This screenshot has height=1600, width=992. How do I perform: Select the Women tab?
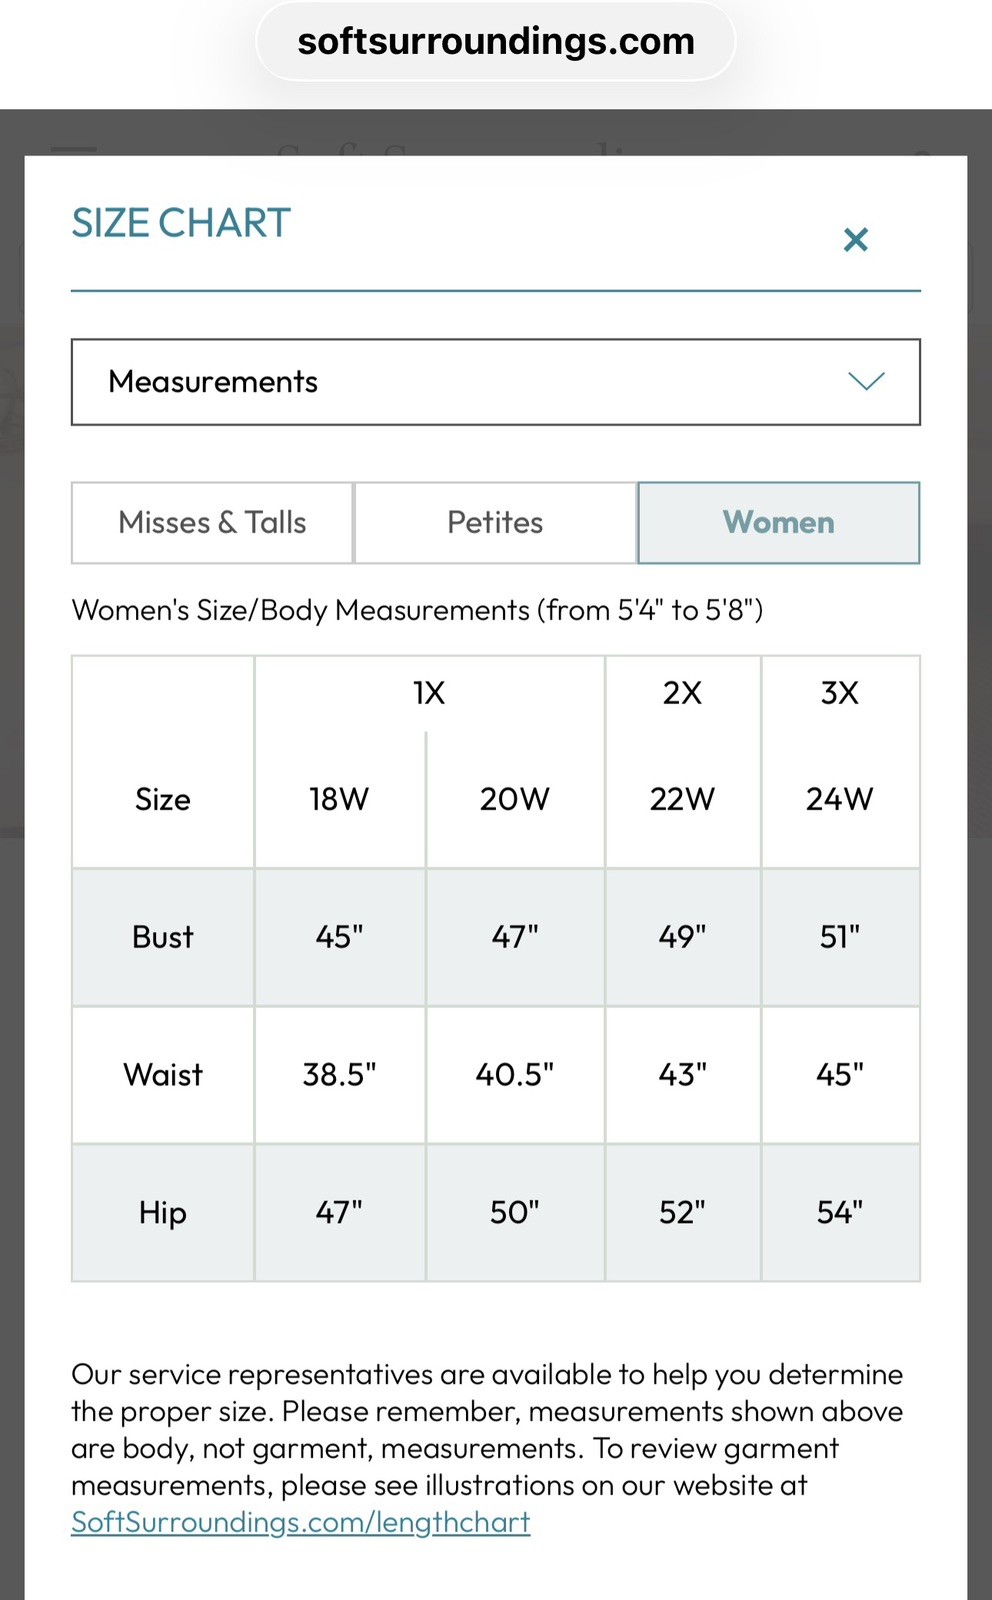coord(779,523)
